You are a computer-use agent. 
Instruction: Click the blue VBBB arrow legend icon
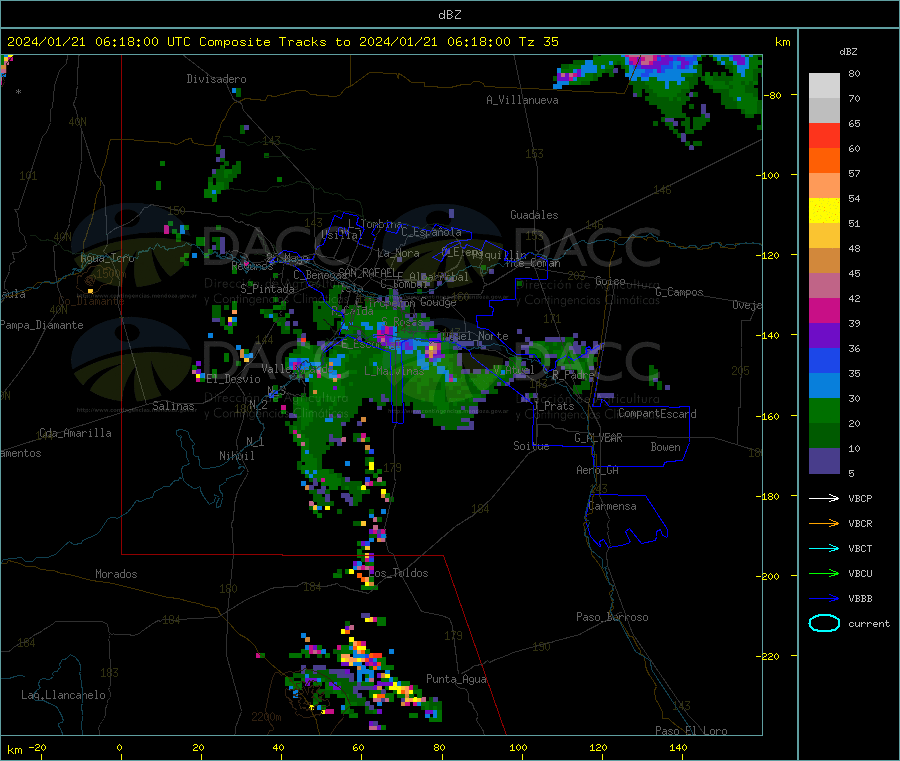point(824,599)
